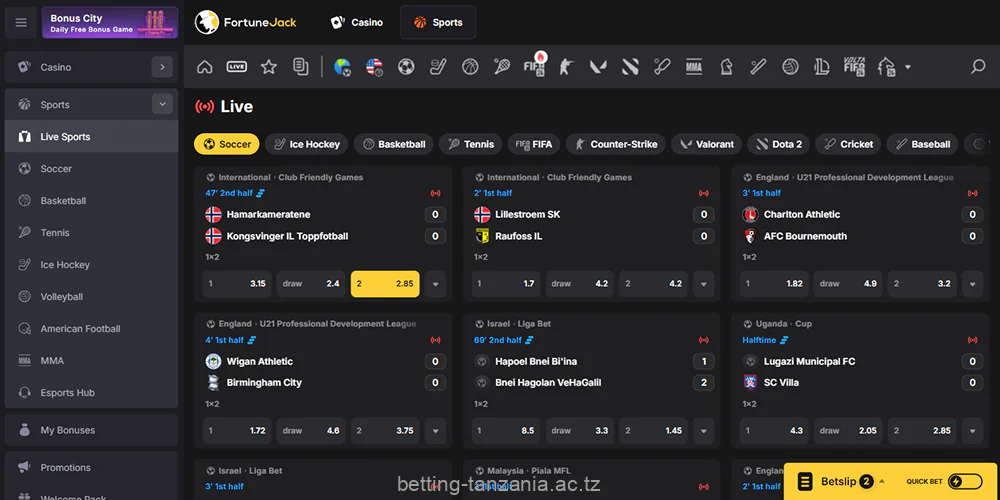Image resolution: width=1000 pixels, height=500 pixels.
Task: Select the Ice Hockey filter chip
Action: (x=307, y=144)
